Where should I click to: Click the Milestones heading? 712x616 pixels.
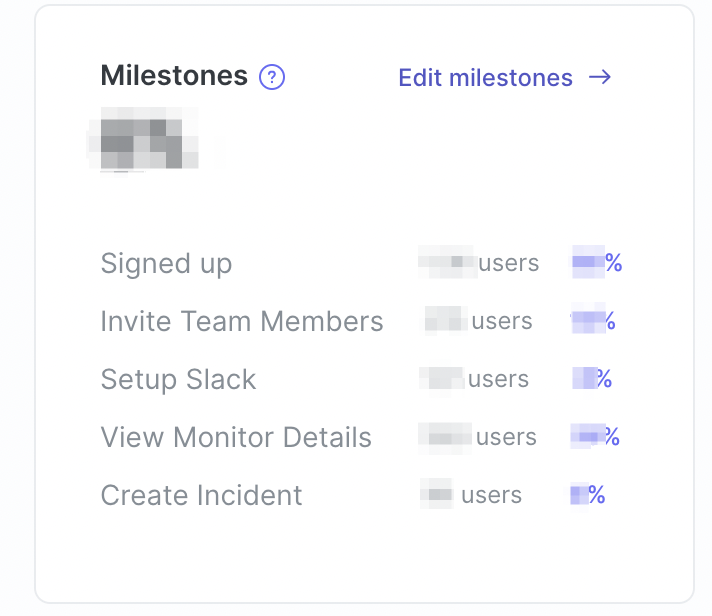click(x=174, y=75)
